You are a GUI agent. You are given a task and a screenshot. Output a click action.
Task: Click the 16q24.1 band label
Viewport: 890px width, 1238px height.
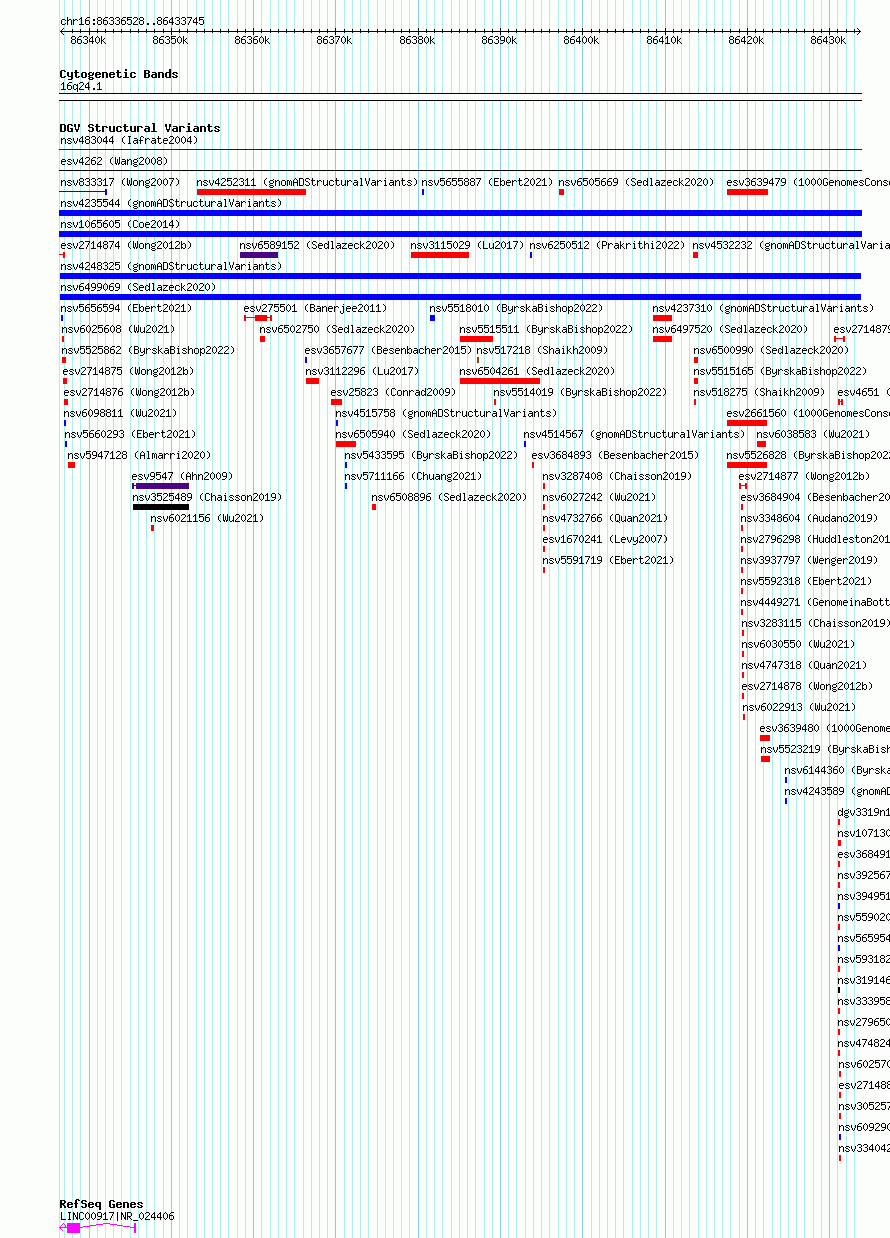[81, 86]
